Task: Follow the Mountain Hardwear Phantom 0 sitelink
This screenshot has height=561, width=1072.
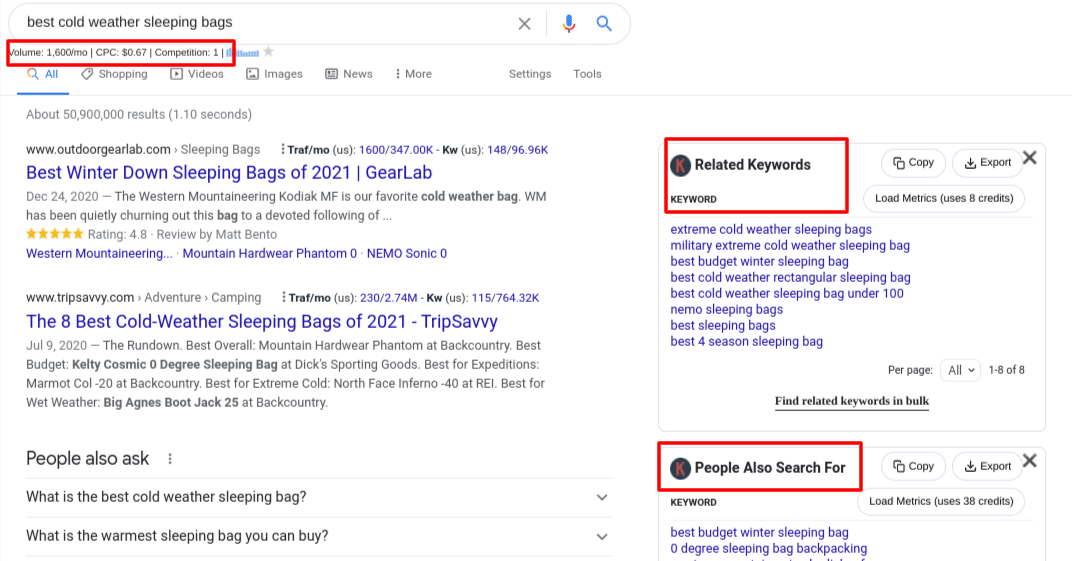Action: tap(269, 254)
